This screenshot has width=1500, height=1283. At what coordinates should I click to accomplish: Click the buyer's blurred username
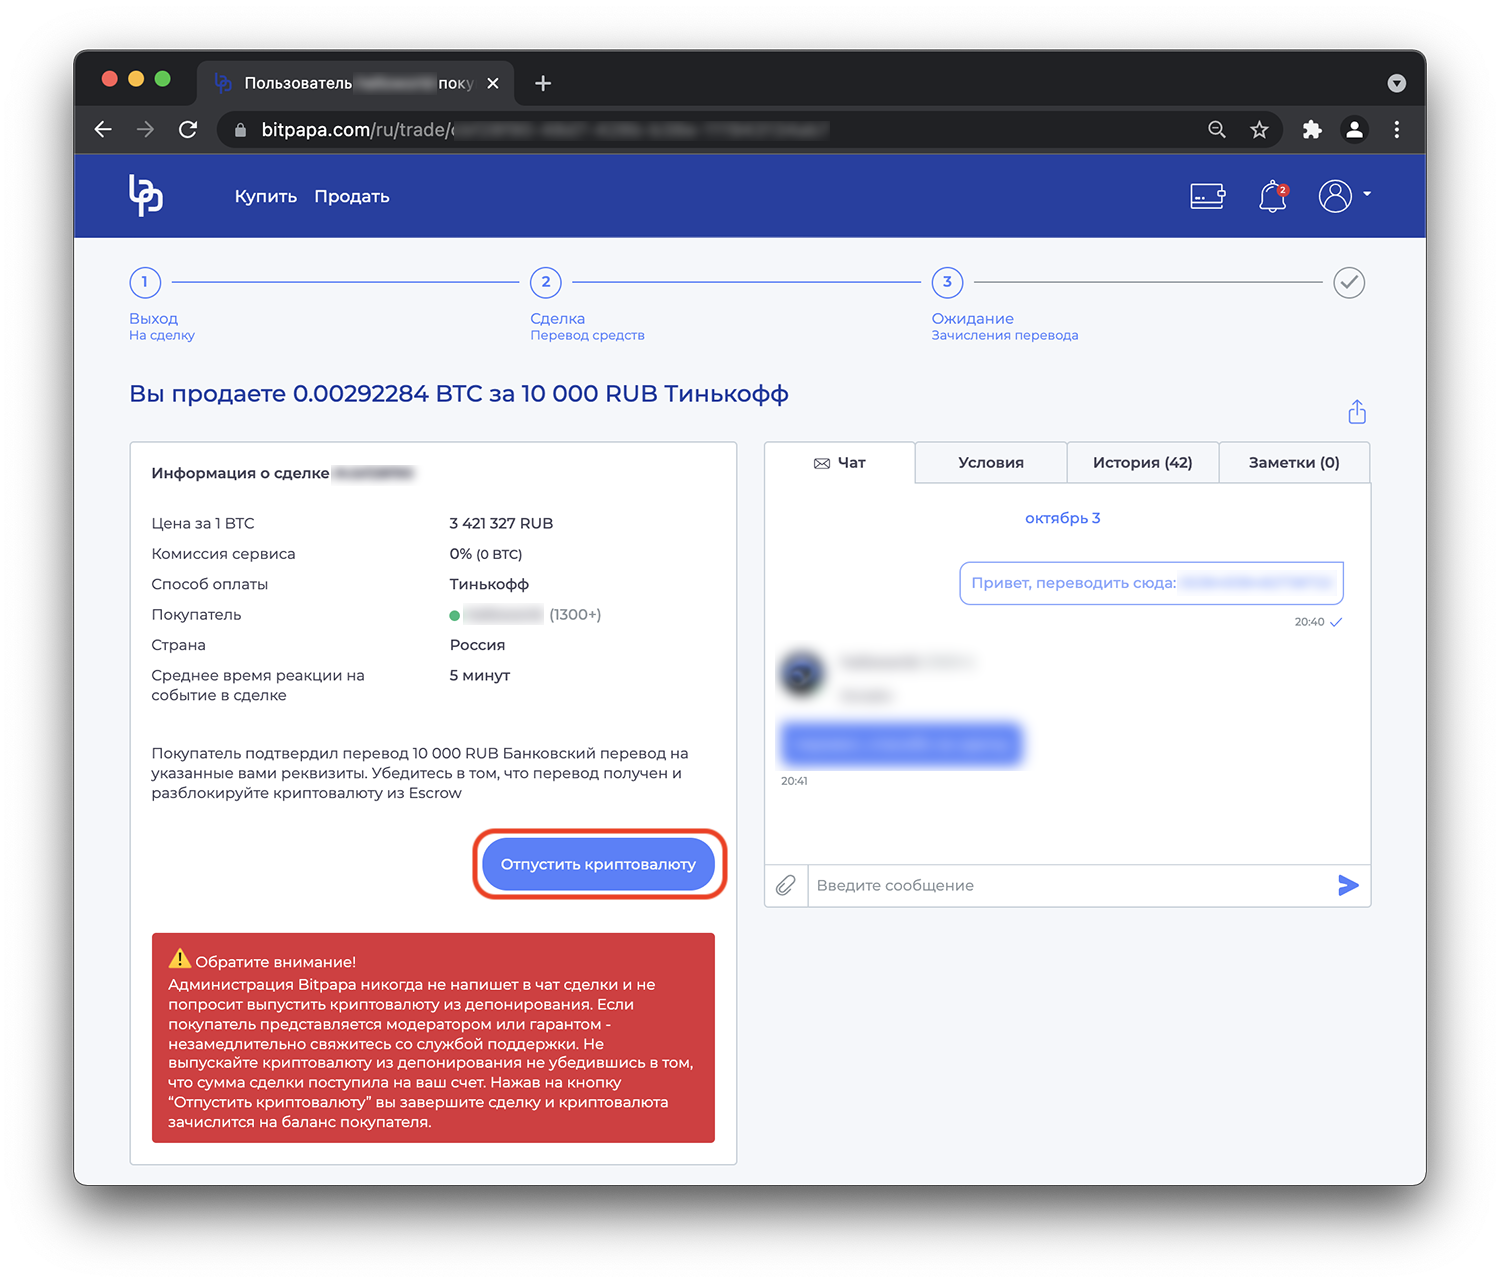503,614
